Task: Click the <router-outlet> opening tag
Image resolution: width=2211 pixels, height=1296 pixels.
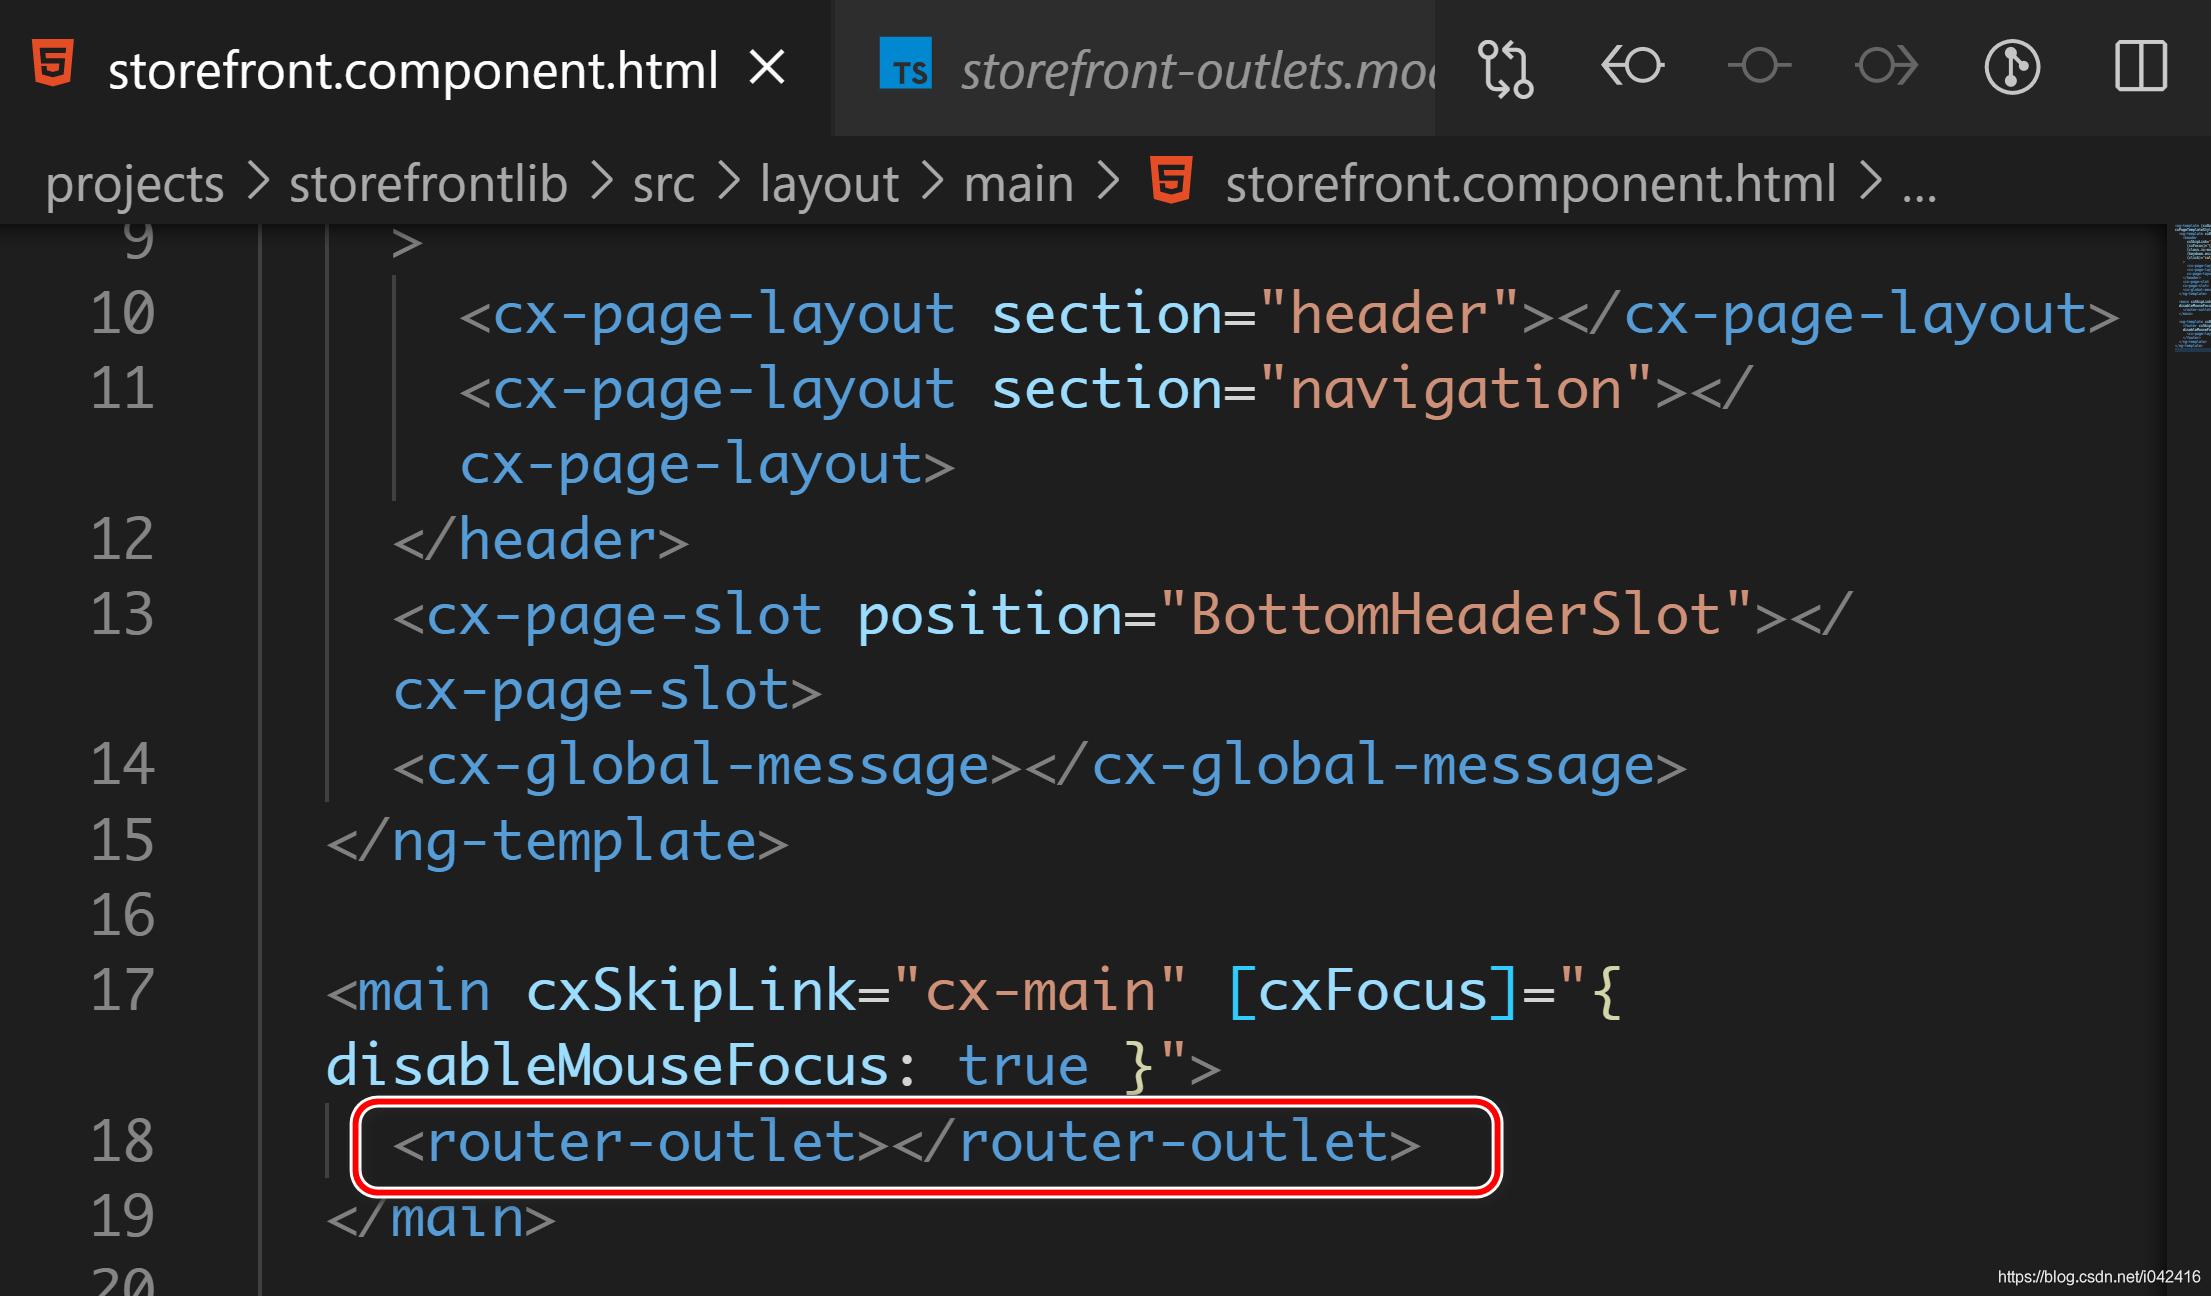Action: [640, 1143]
